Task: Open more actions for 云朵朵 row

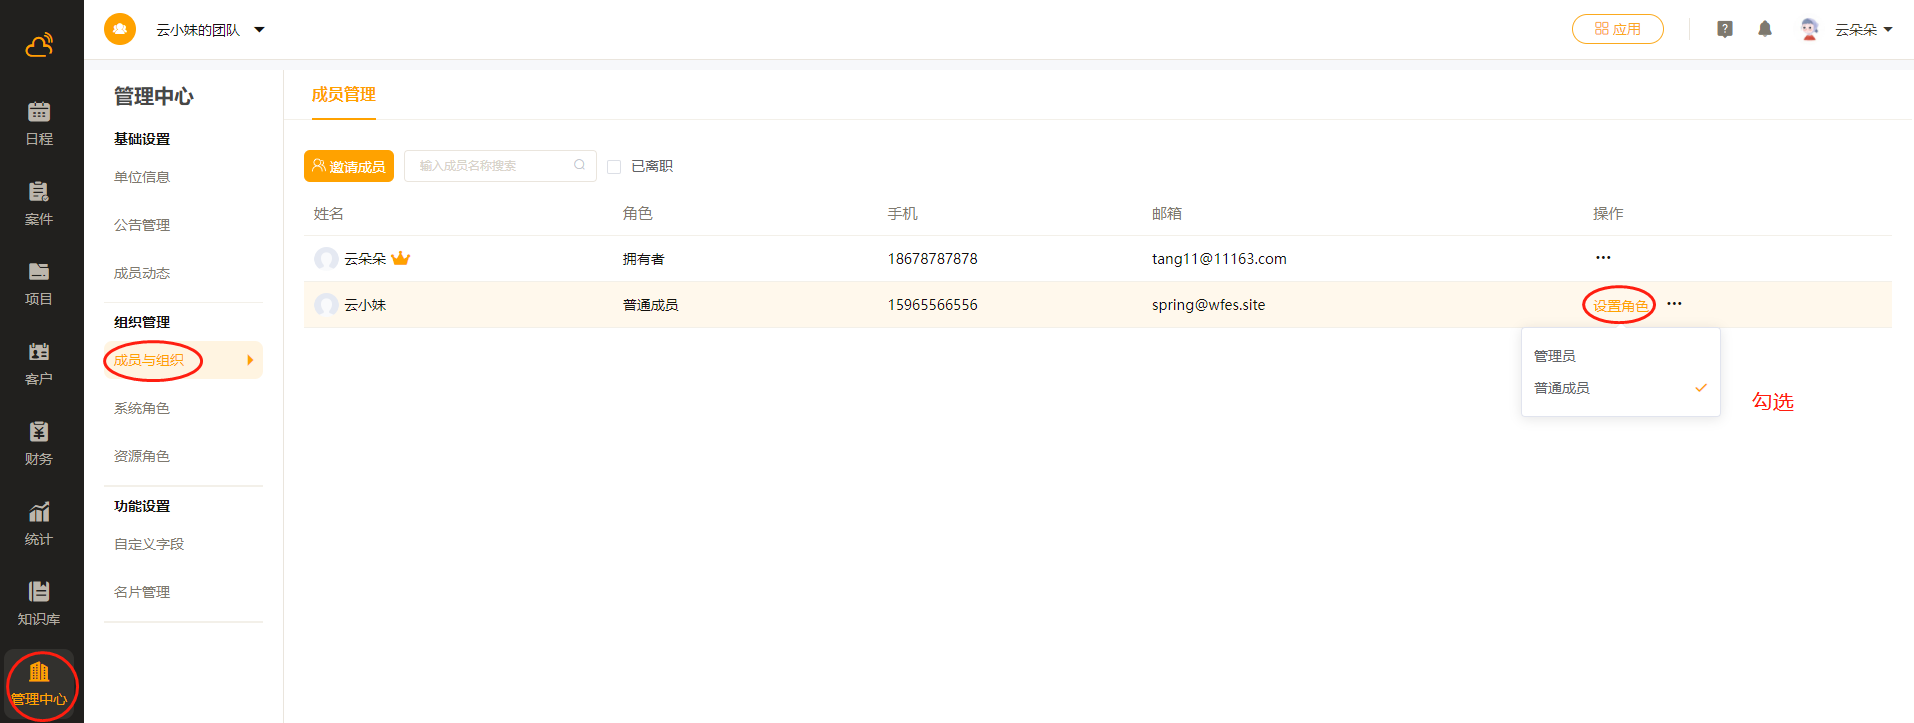Action: [1603, 258]
